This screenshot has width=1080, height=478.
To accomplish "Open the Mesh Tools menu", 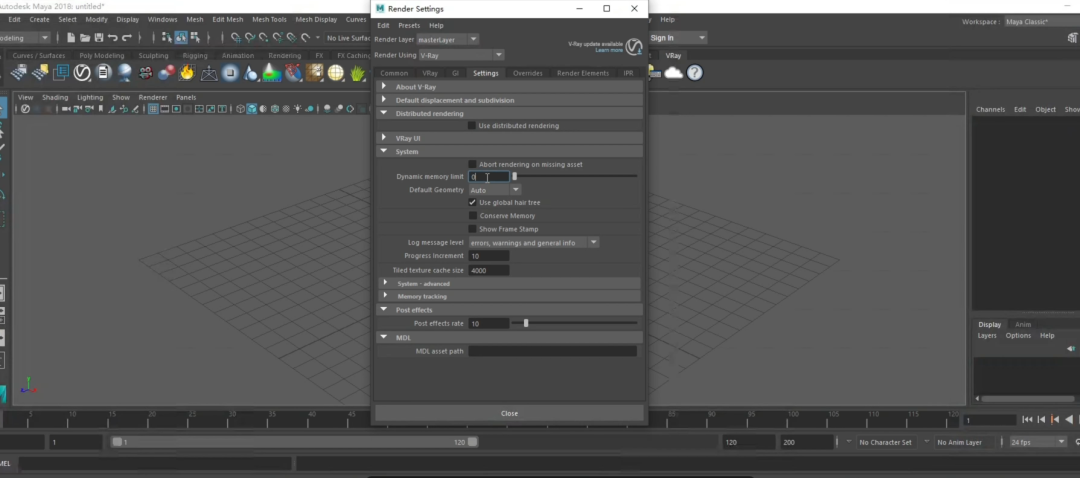I will 269,19.
